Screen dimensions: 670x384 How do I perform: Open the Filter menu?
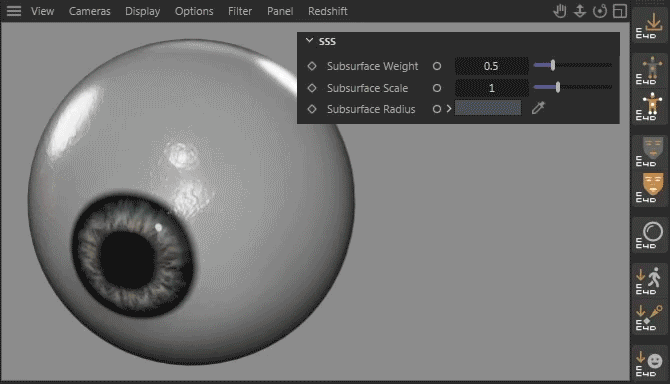240,11
